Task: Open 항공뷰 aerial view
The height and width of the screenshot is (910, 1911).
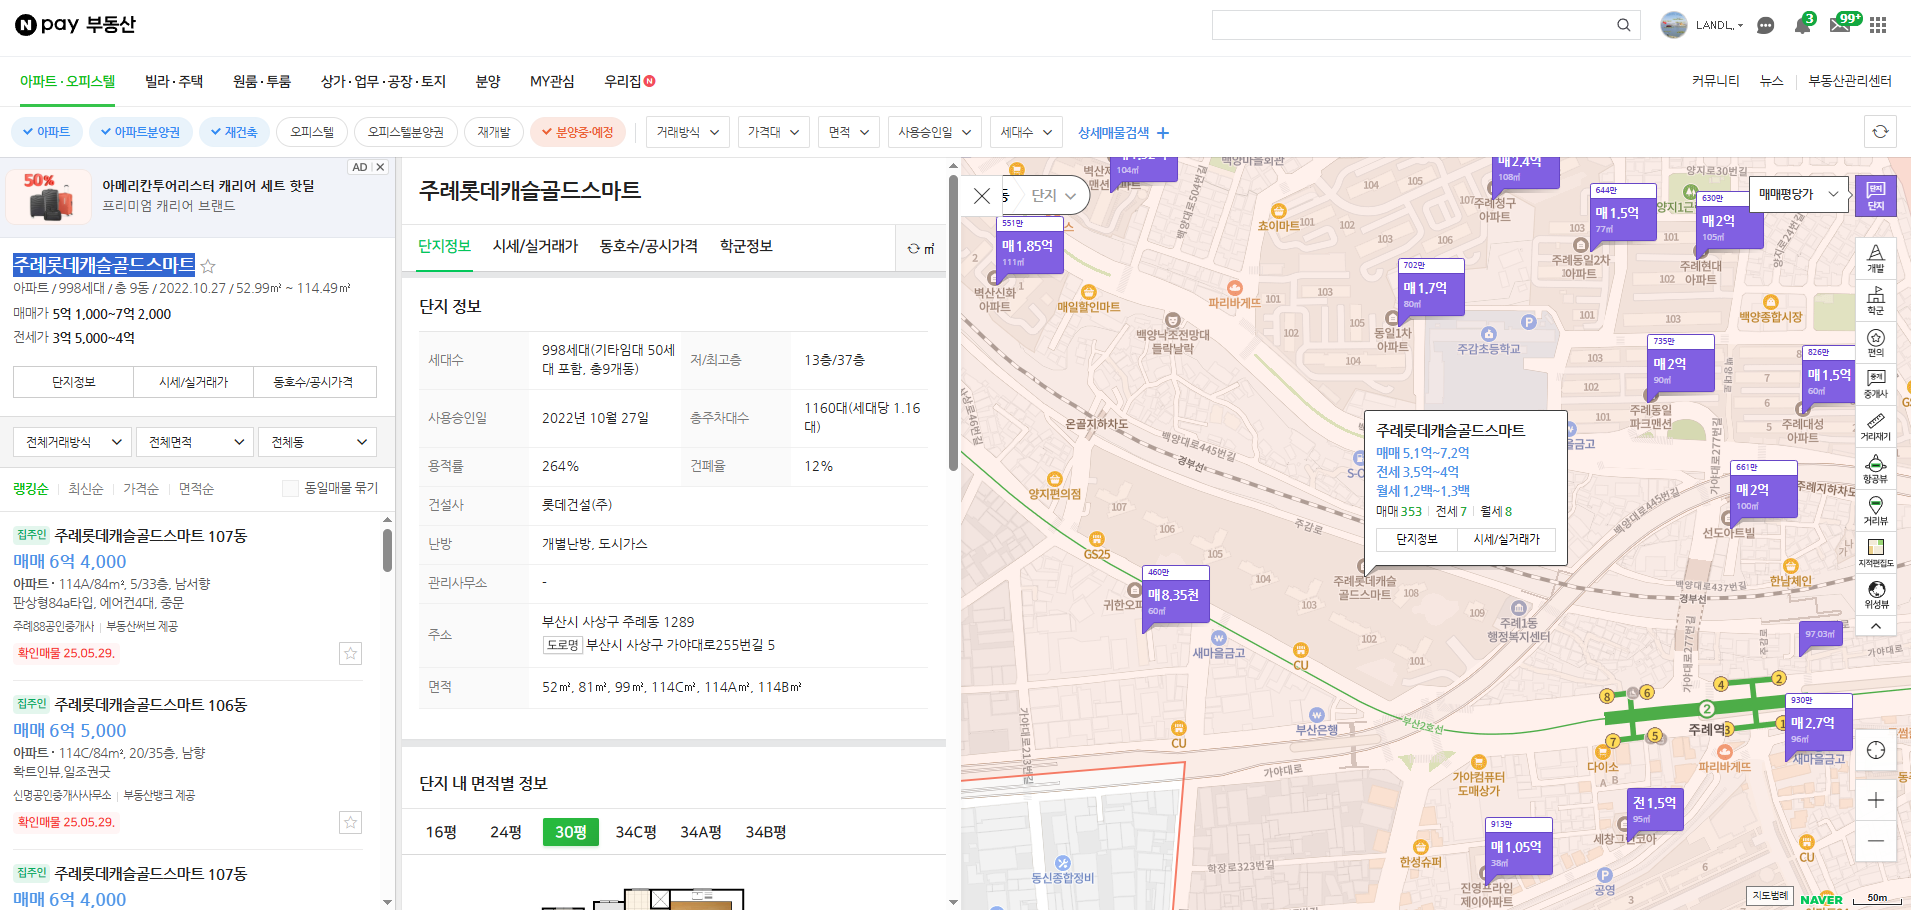Action: click(1876, 469)
